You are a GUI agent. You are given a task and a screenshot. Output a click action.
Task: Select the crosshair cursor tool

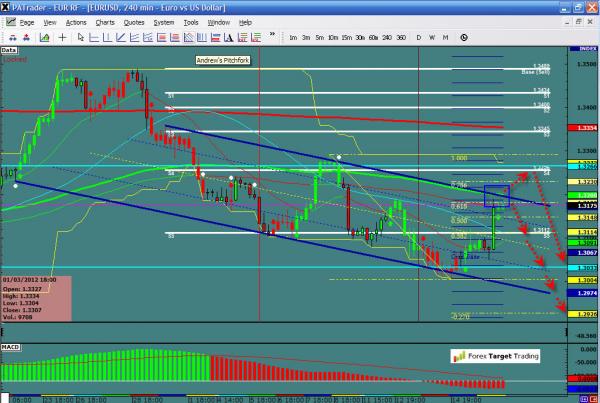click(62, 37)
